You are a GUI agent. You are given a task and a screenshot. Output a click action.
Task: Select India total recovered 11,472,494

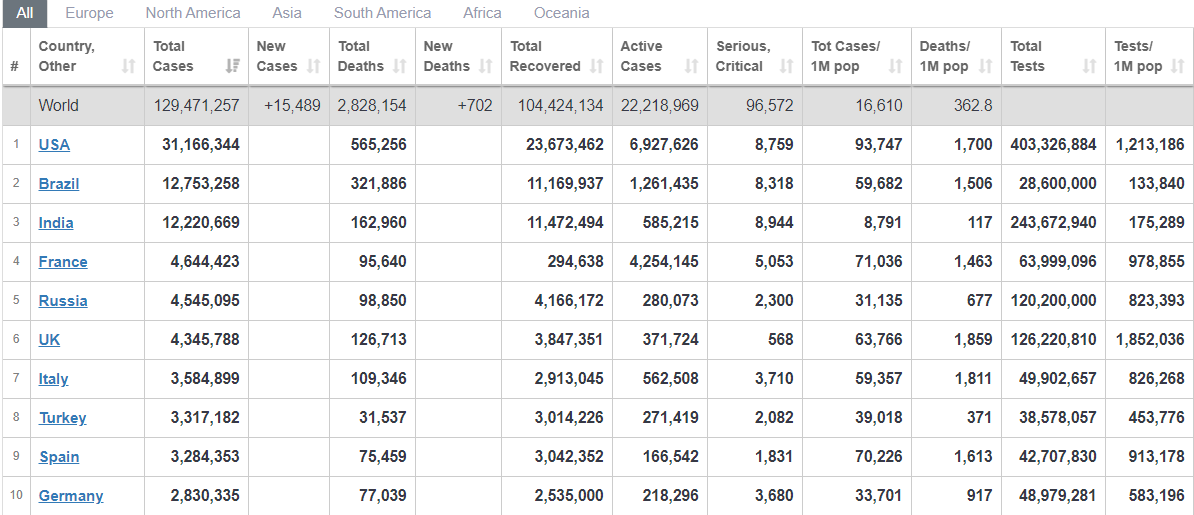click(x=565, y=222)
